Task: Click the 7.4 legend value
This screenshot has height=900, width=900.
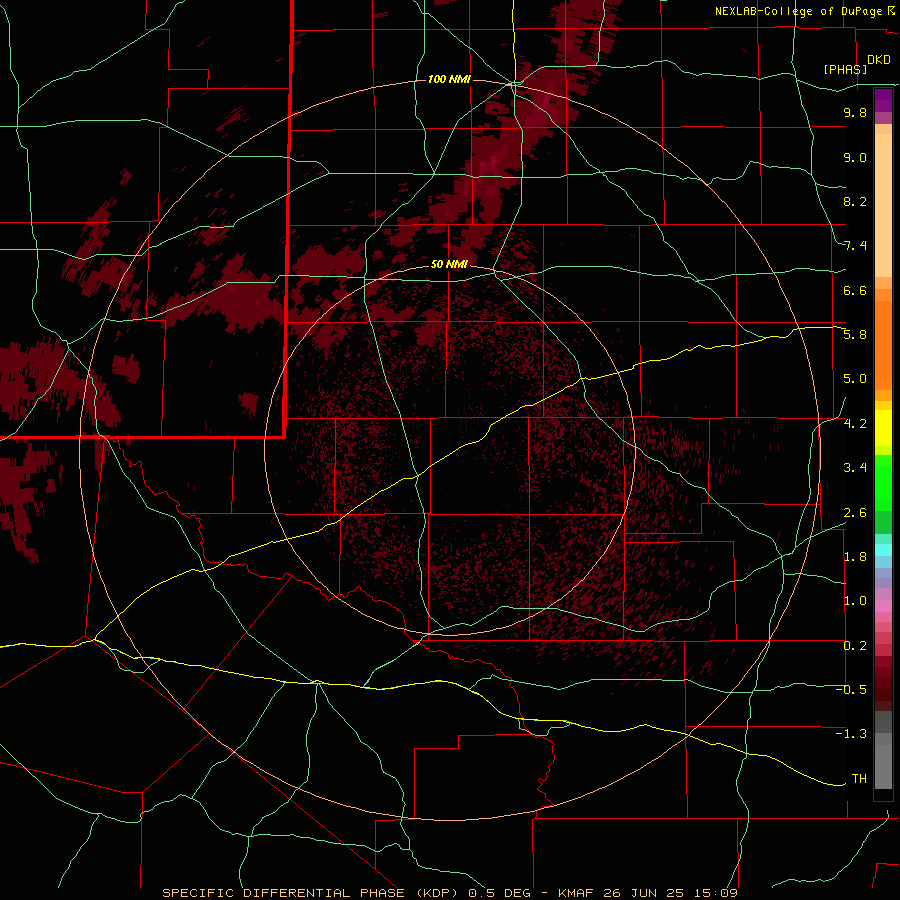Action: pyautogui.click(x=855, y=246)
